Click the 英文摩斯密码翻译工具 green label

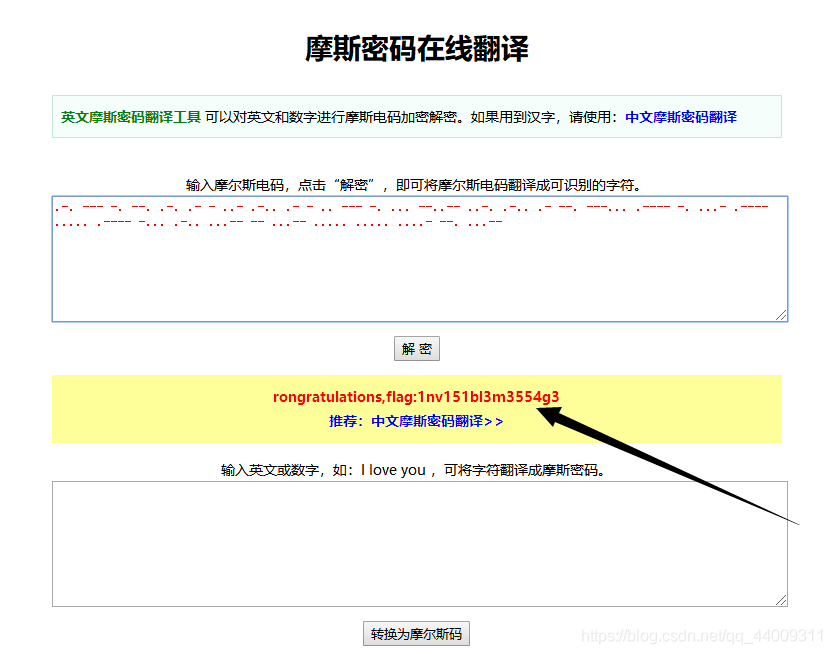click(131, 117)
